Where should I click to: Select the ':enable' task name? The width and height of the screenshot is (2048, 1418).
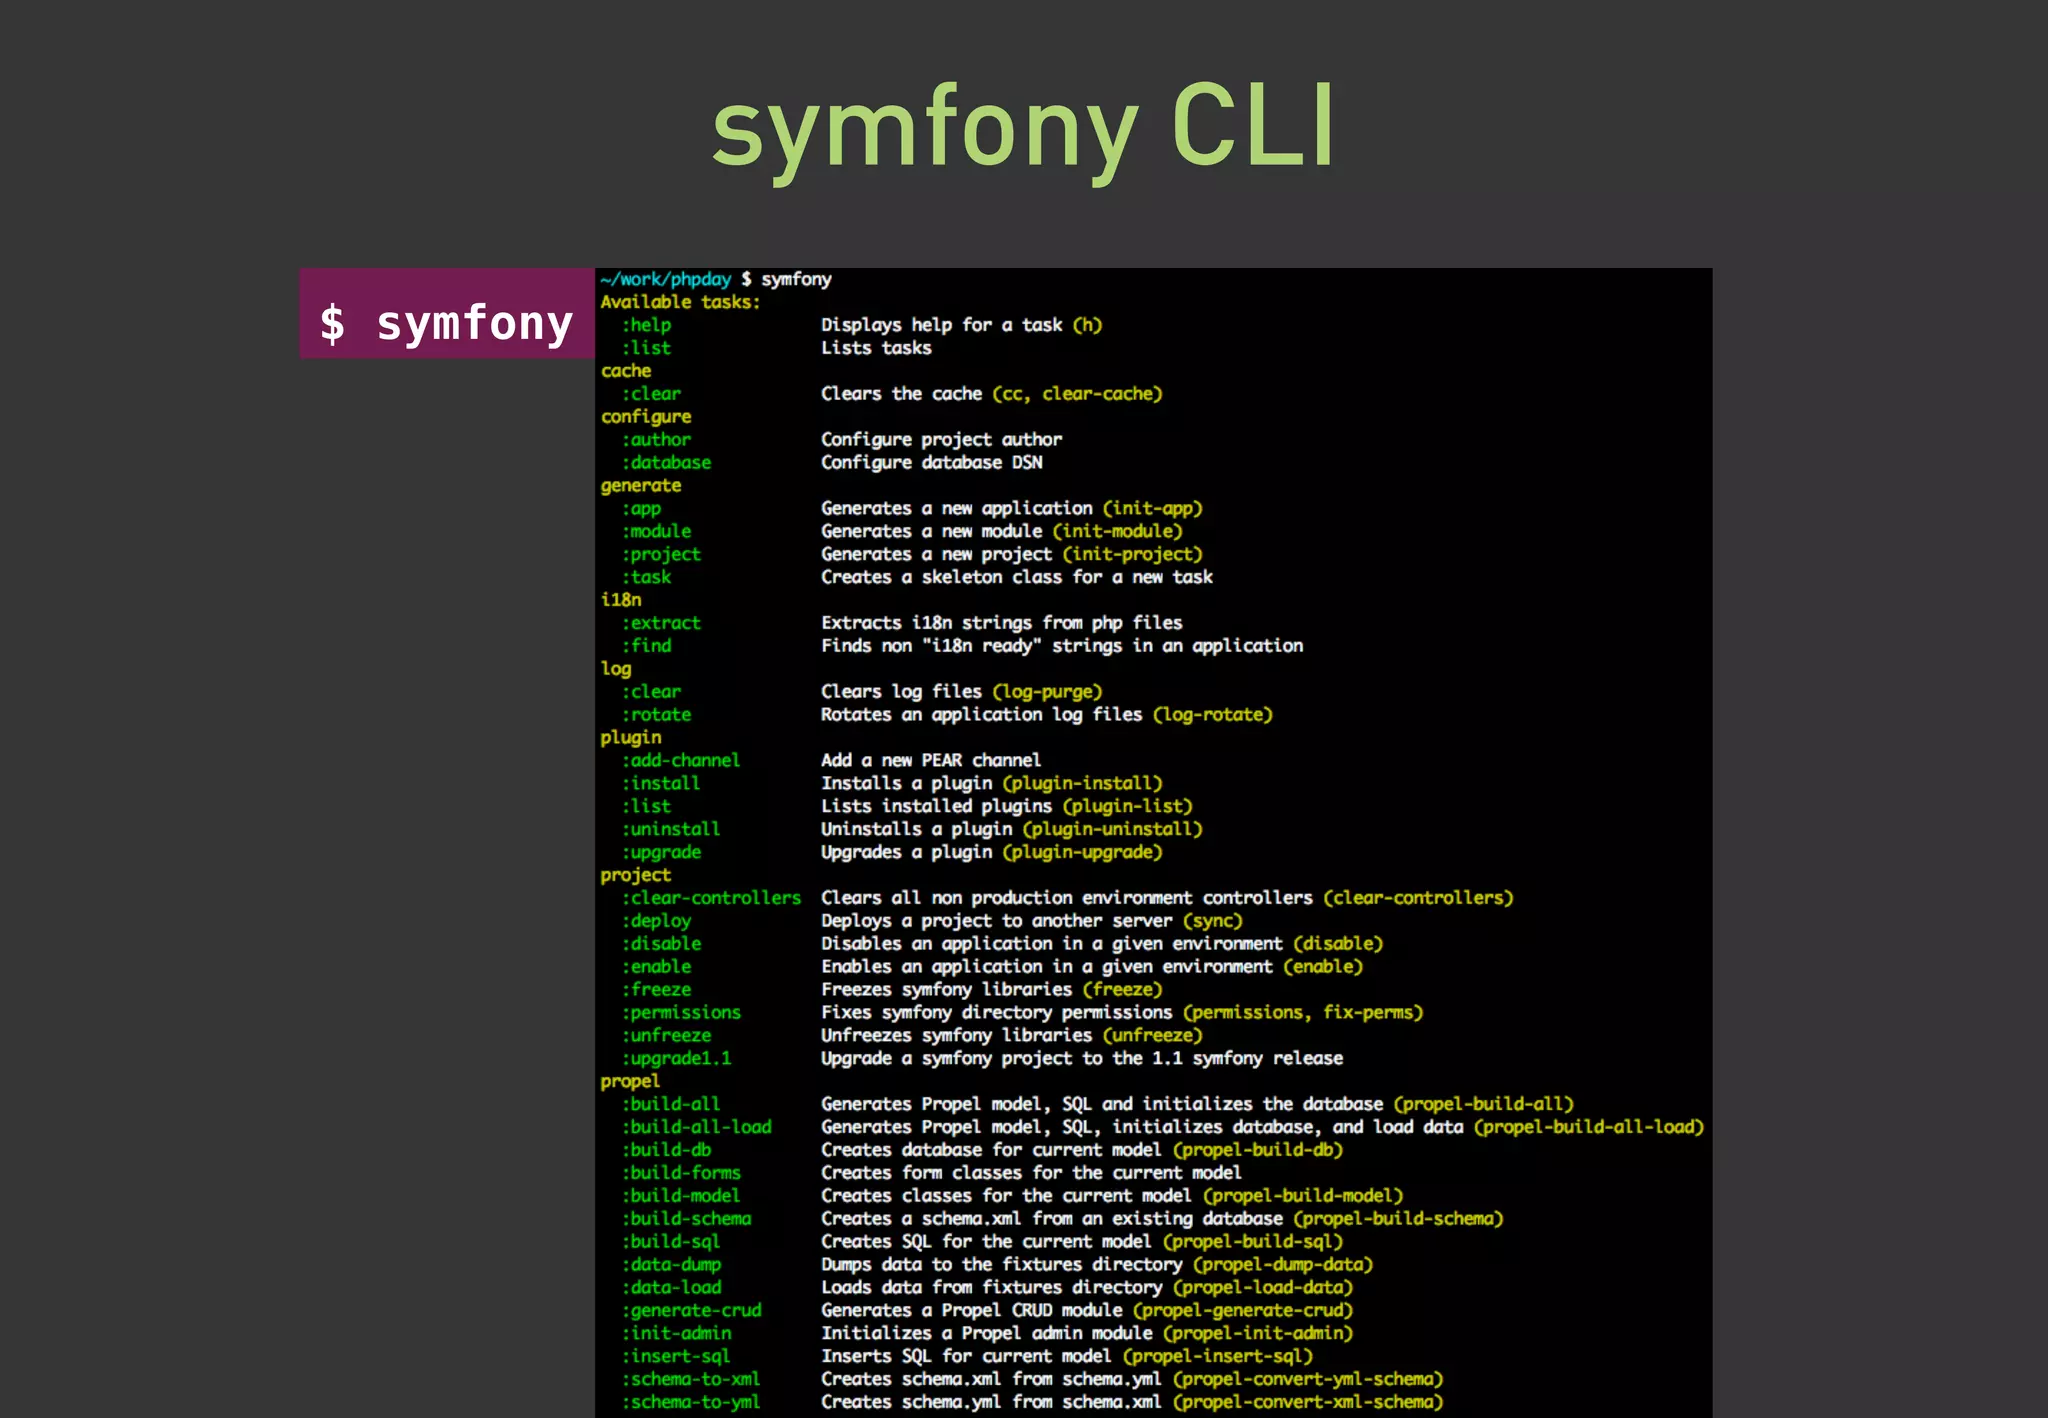pyautogui.click(x=656, y=967)
